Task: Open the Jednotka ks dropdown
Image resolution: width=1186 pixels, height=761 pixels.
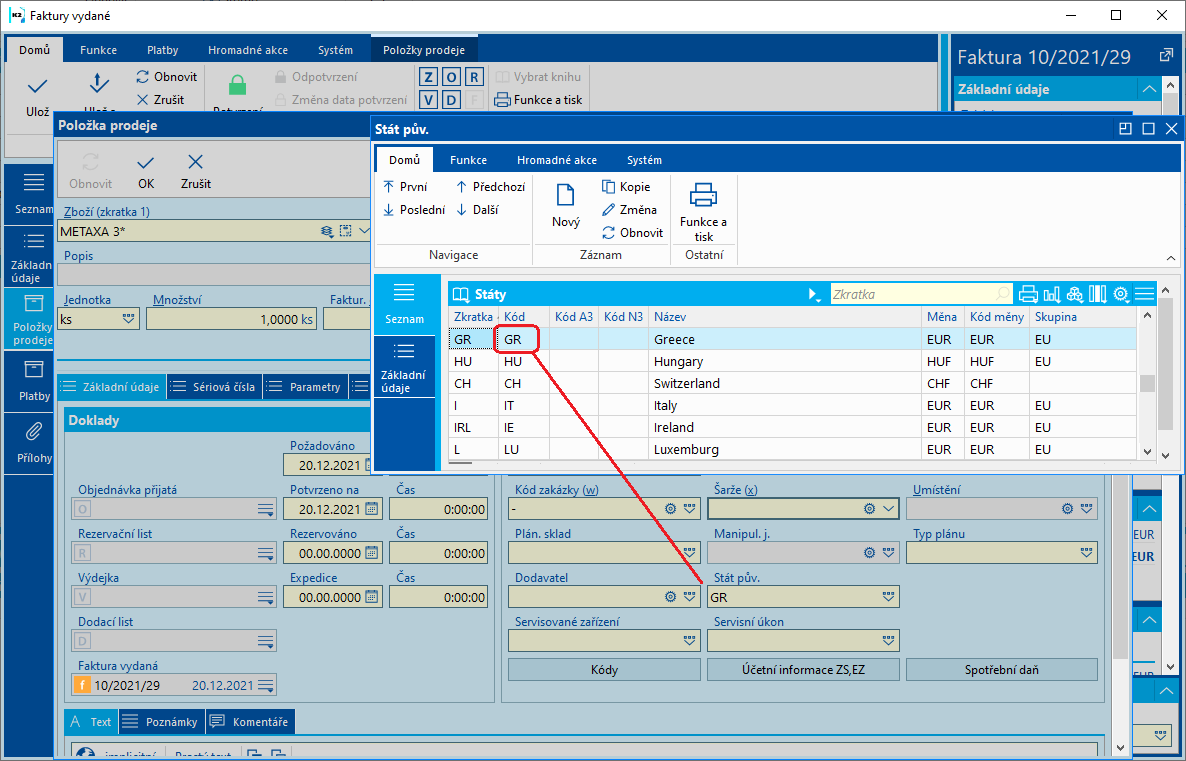Action: click(129, 318)
